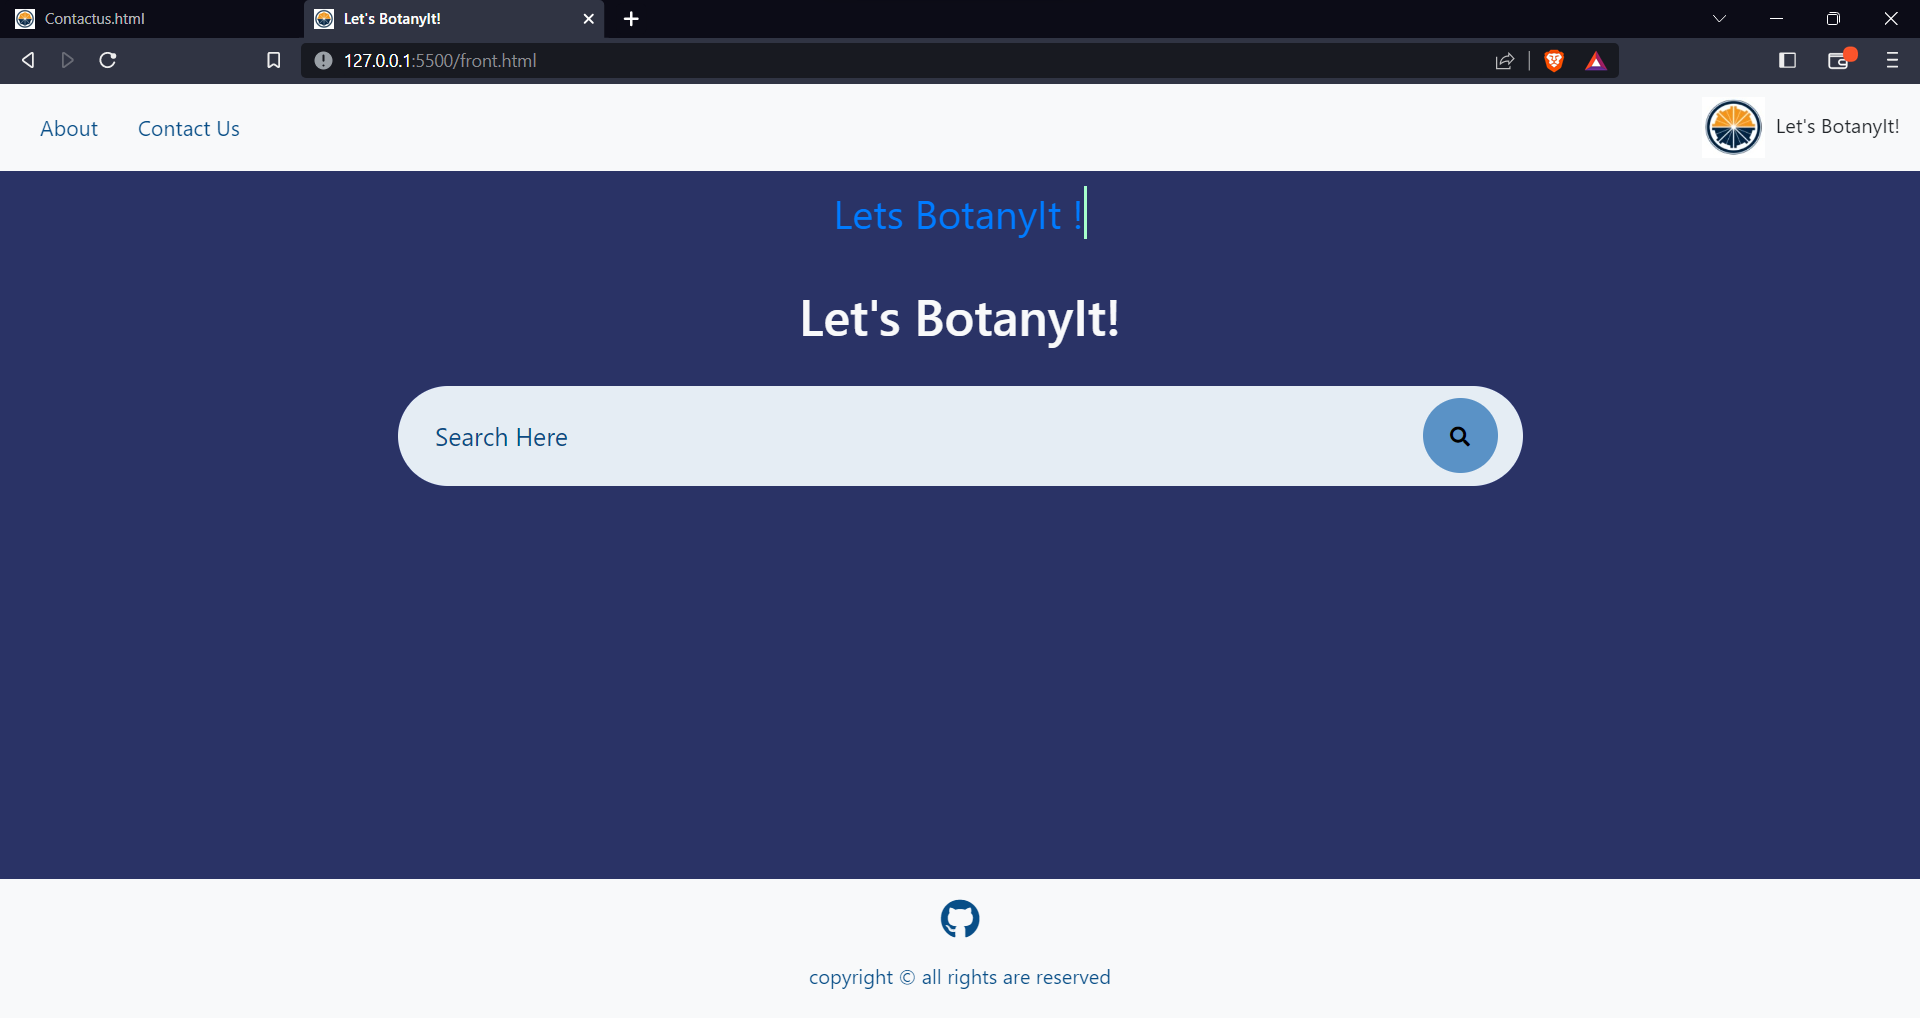Click the share icon in the toolbar
The height and width of the screenshot is (1018, 1920).
(x=1506, y=61)
